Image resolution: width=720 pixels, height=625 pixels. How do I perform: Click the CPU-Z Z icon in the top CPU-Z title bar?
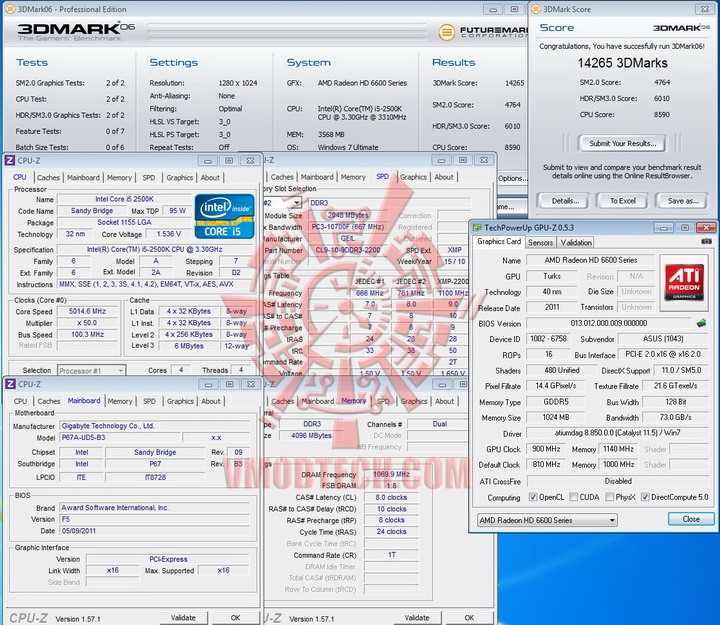coord(10,160)
